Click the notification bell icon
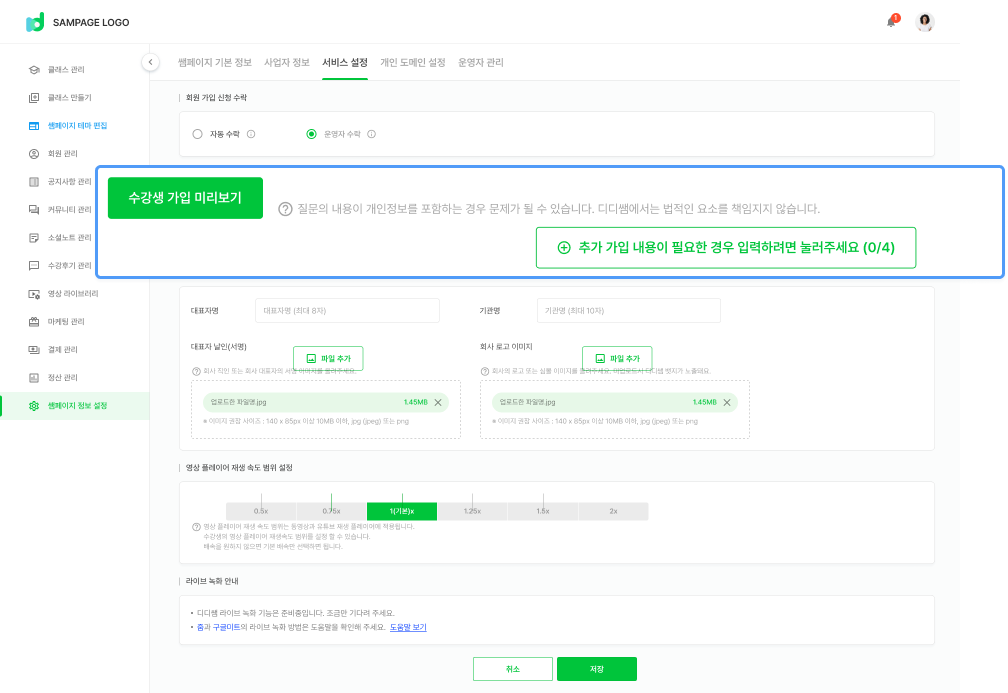The width and height of the screenshot is (1008, 693). (891, 22)
